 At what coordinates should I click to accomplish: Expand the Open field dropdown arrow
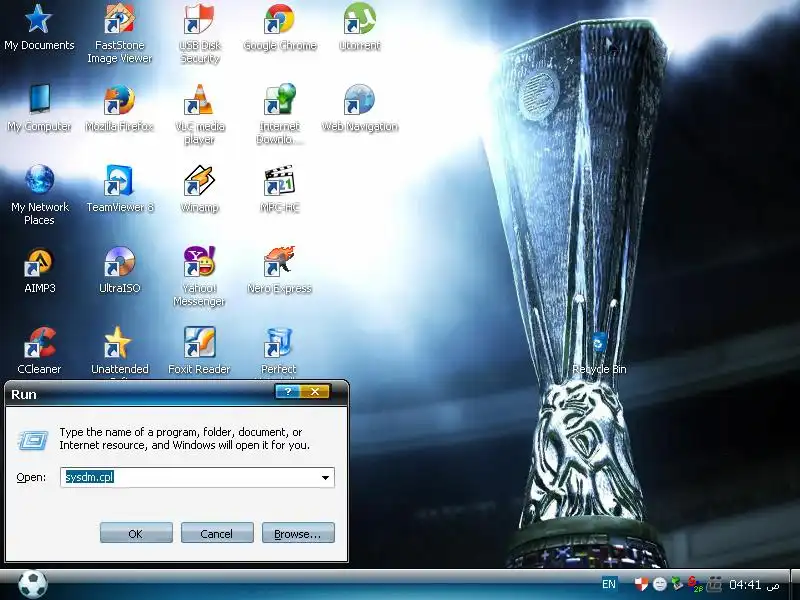(x=325, y=478)
